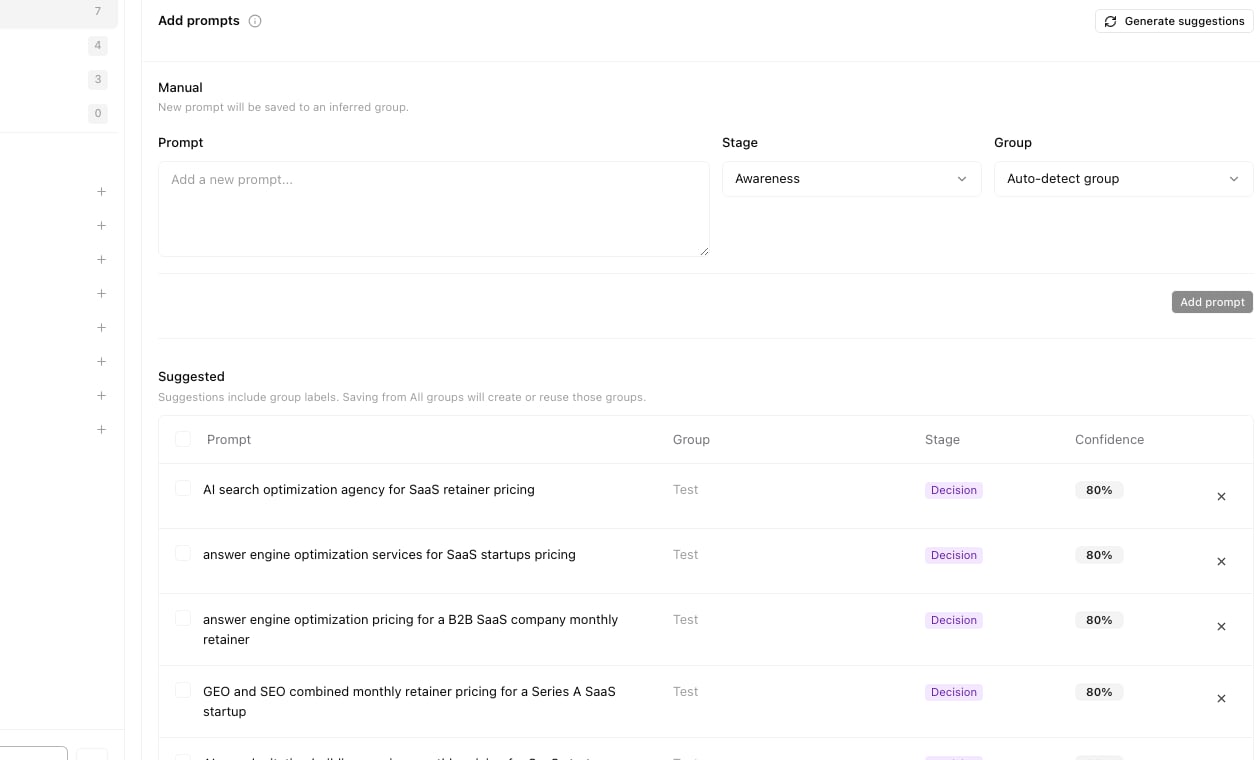The image size is (1260, 760).
Task: Click the Stage column header in the table
Action: pos(942,439)
